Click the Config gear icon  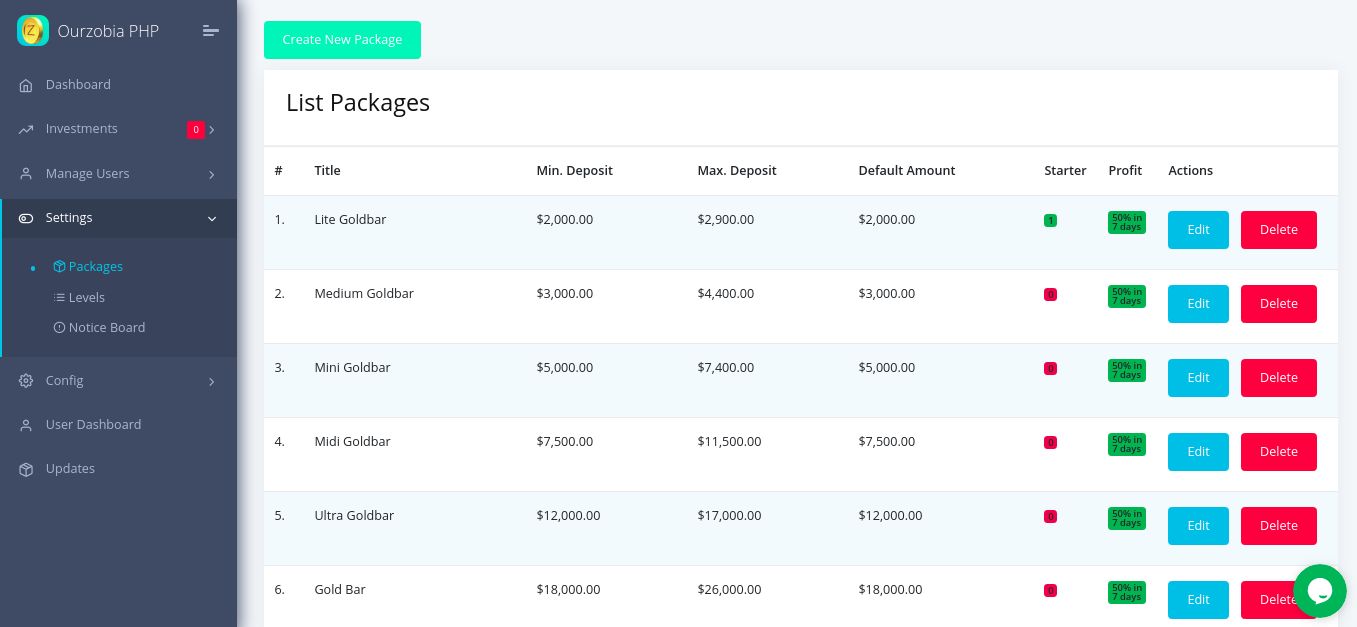(x=26, y=381)
